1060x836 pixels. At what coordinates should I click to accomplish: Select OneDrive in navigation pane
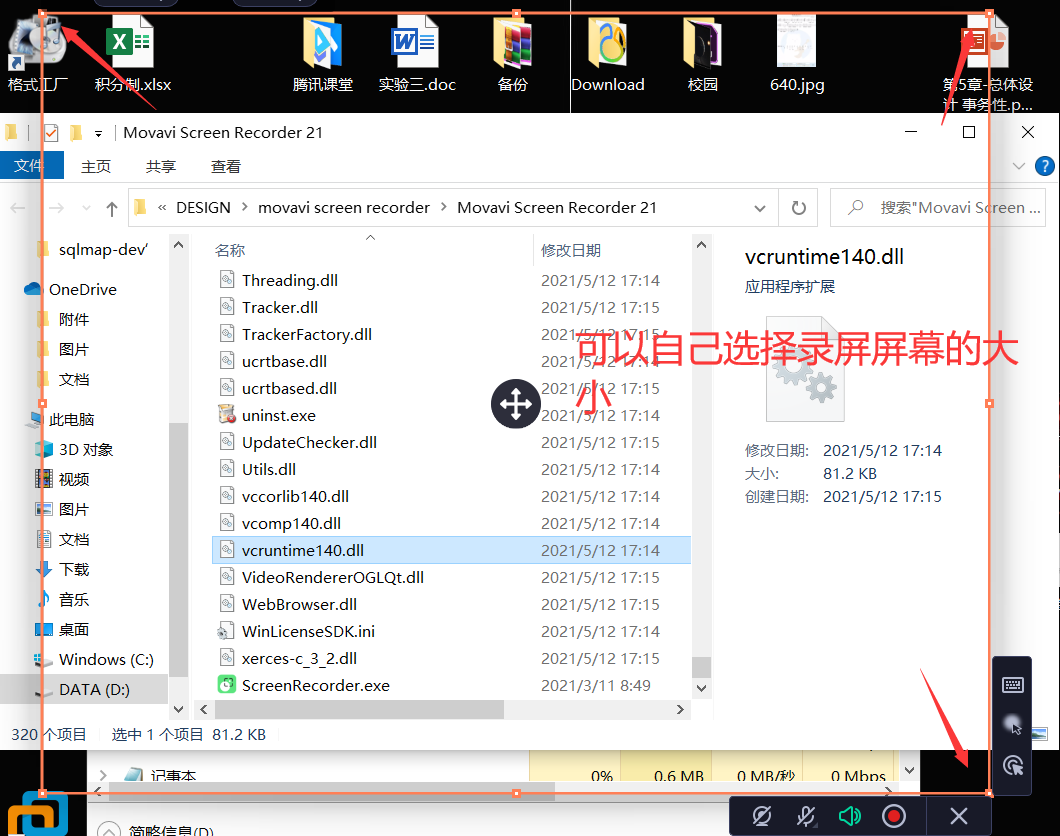click(x=82, y=289)
